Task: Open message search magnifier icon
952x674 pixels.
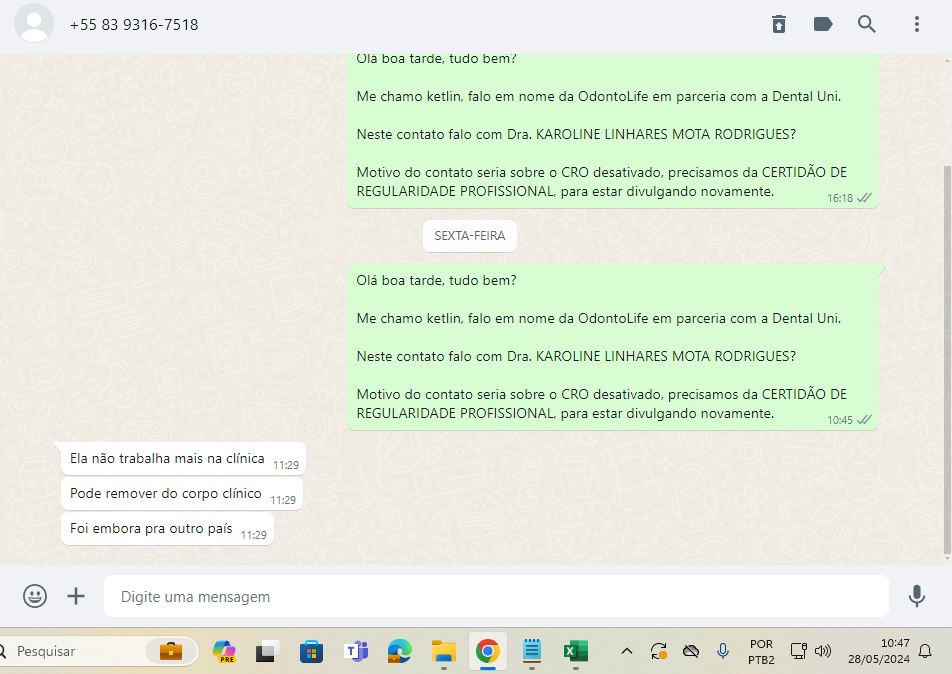Action: tap(866, 24)
